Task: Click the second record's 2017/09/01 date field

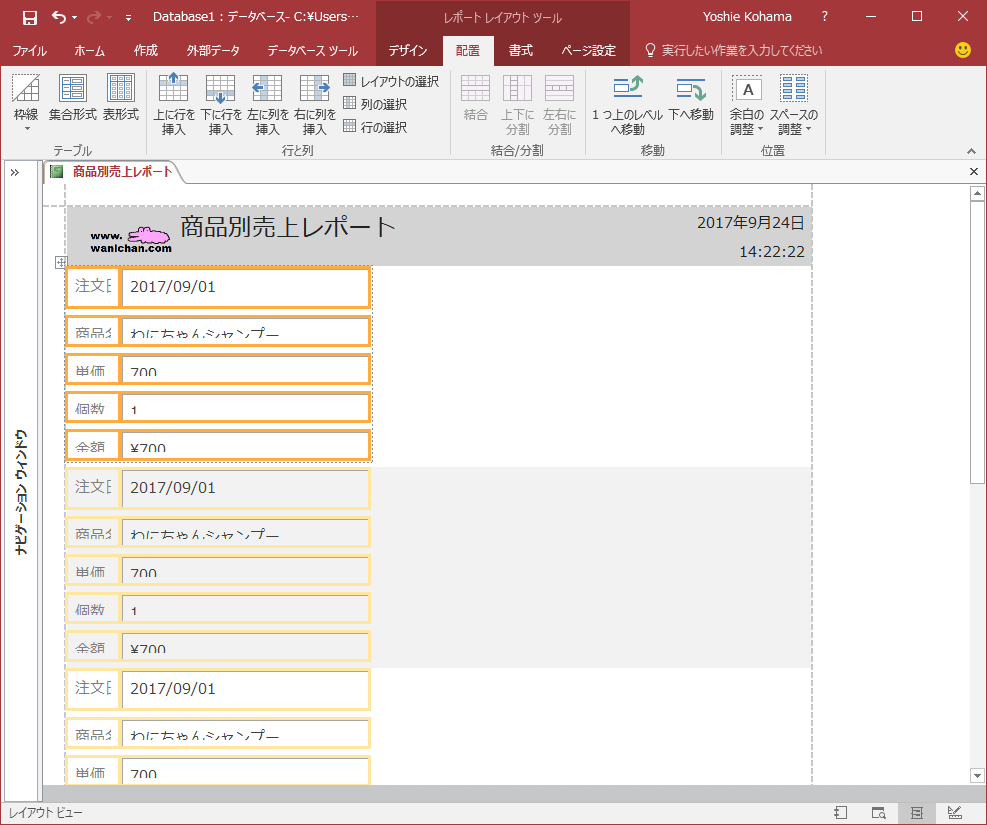Action: coord(245,488)
